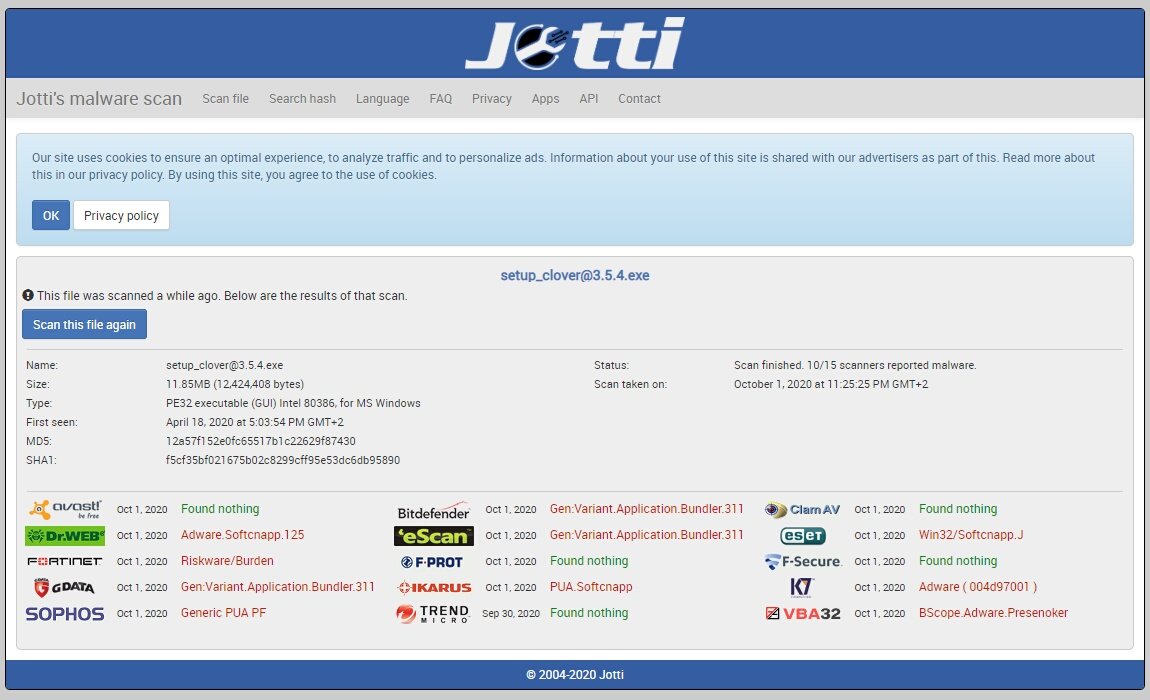
Task: Click F-Secure's Found nothing result
Action: click(x=958, y=561)
